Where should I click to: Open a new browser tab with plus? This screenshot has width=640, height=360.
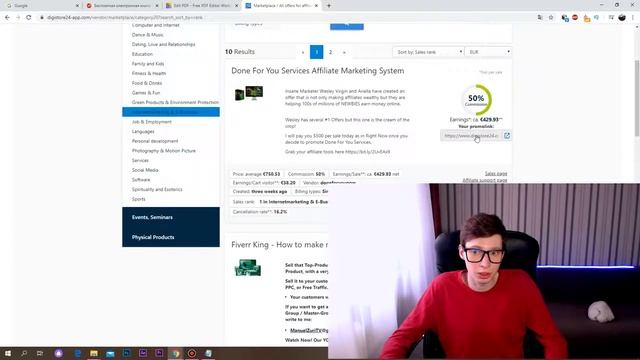(329, 6)
